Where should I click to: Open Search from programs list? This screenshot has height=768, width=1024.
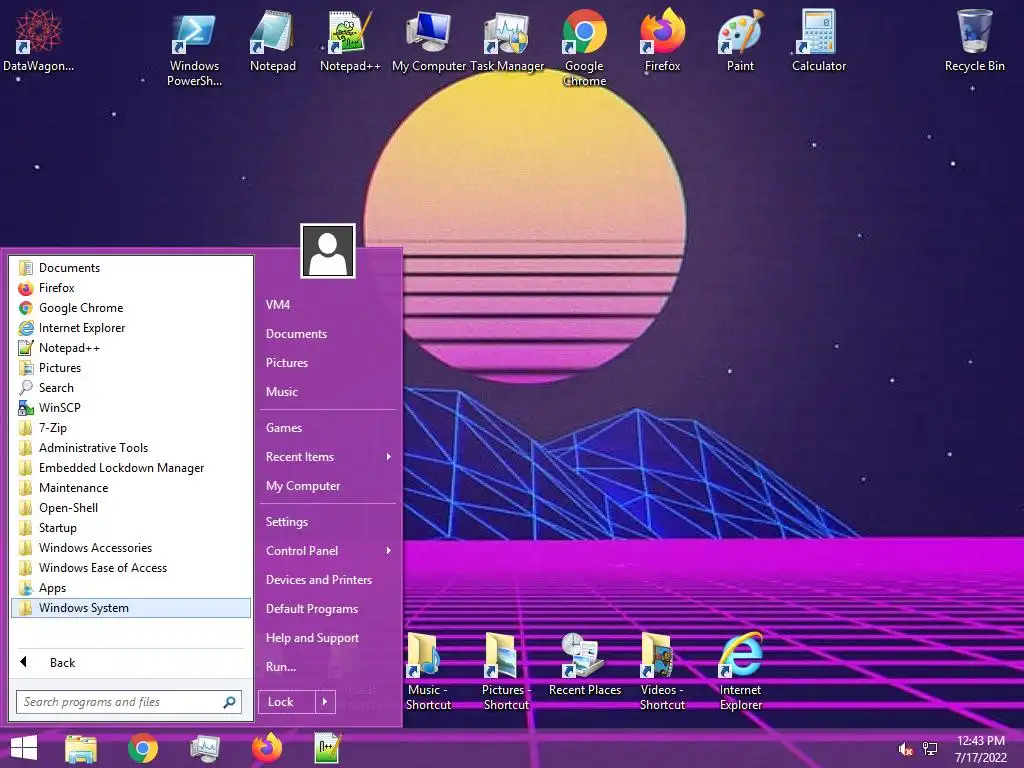(131, 388)
